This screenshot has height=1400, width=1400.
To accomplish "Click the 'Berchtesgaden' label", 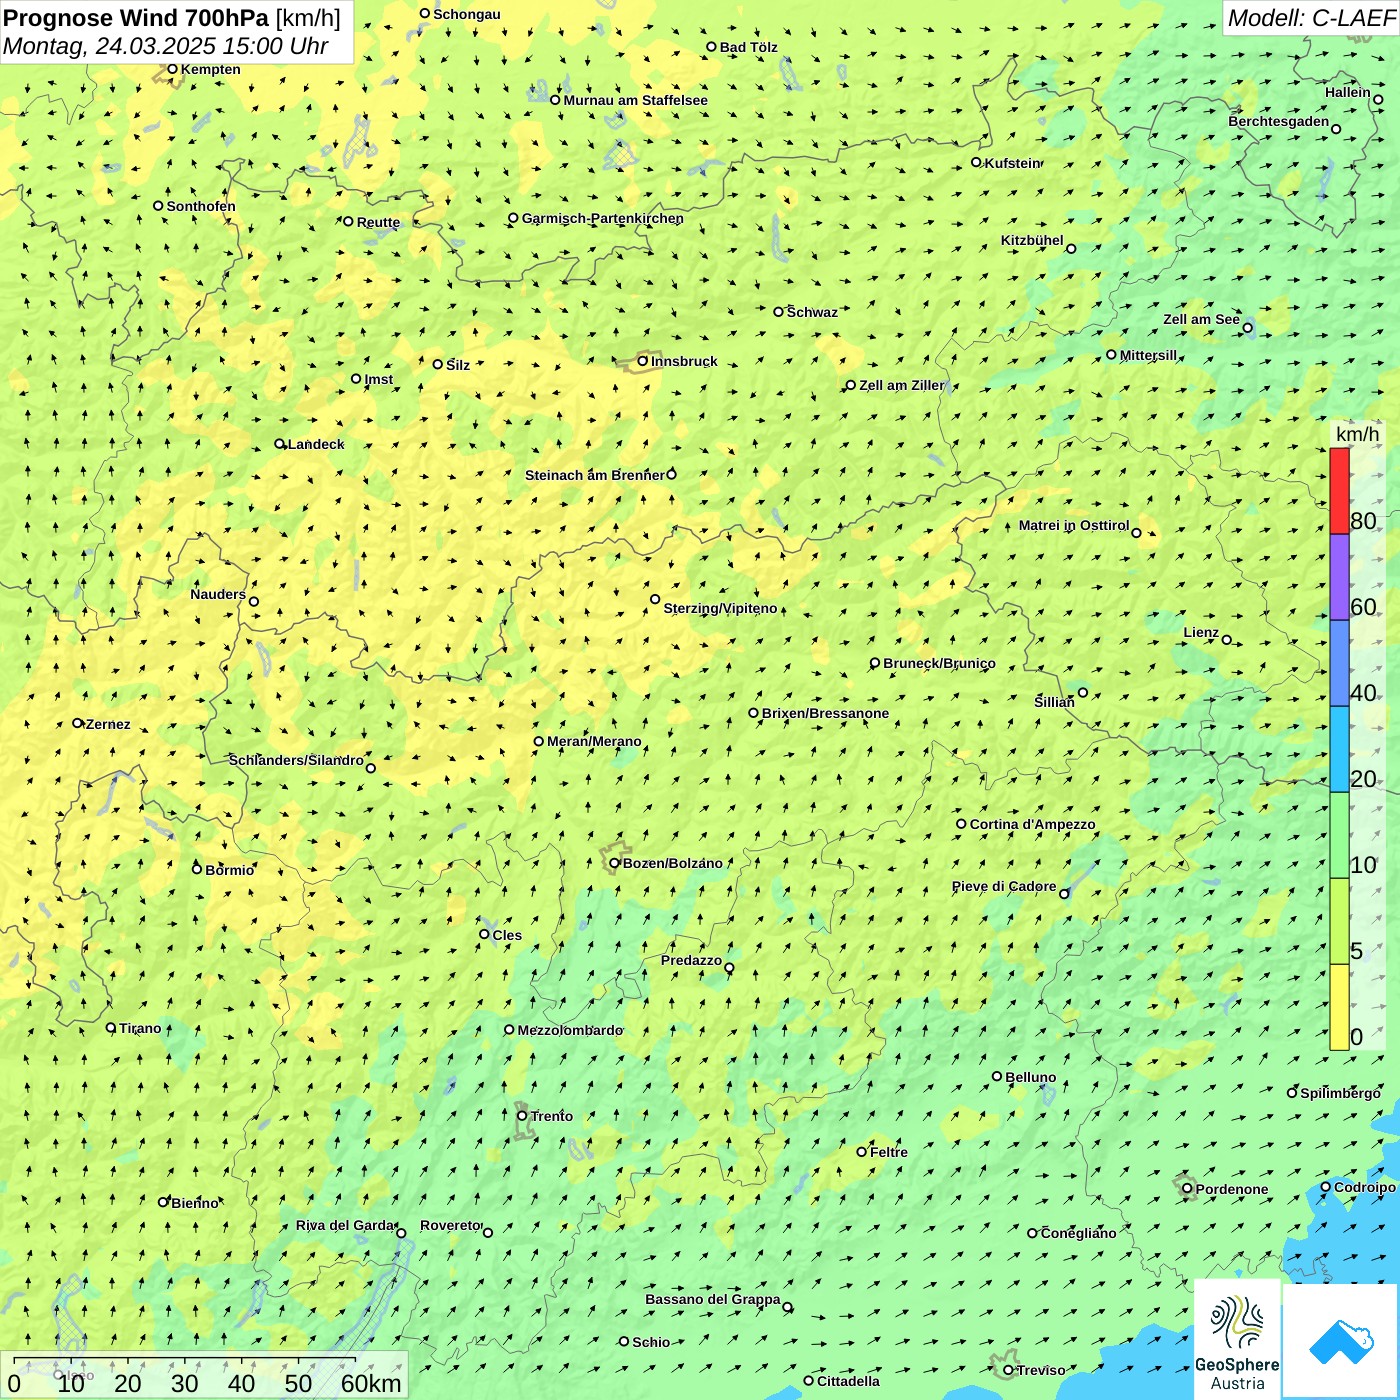I will (x=1279, y=122).
